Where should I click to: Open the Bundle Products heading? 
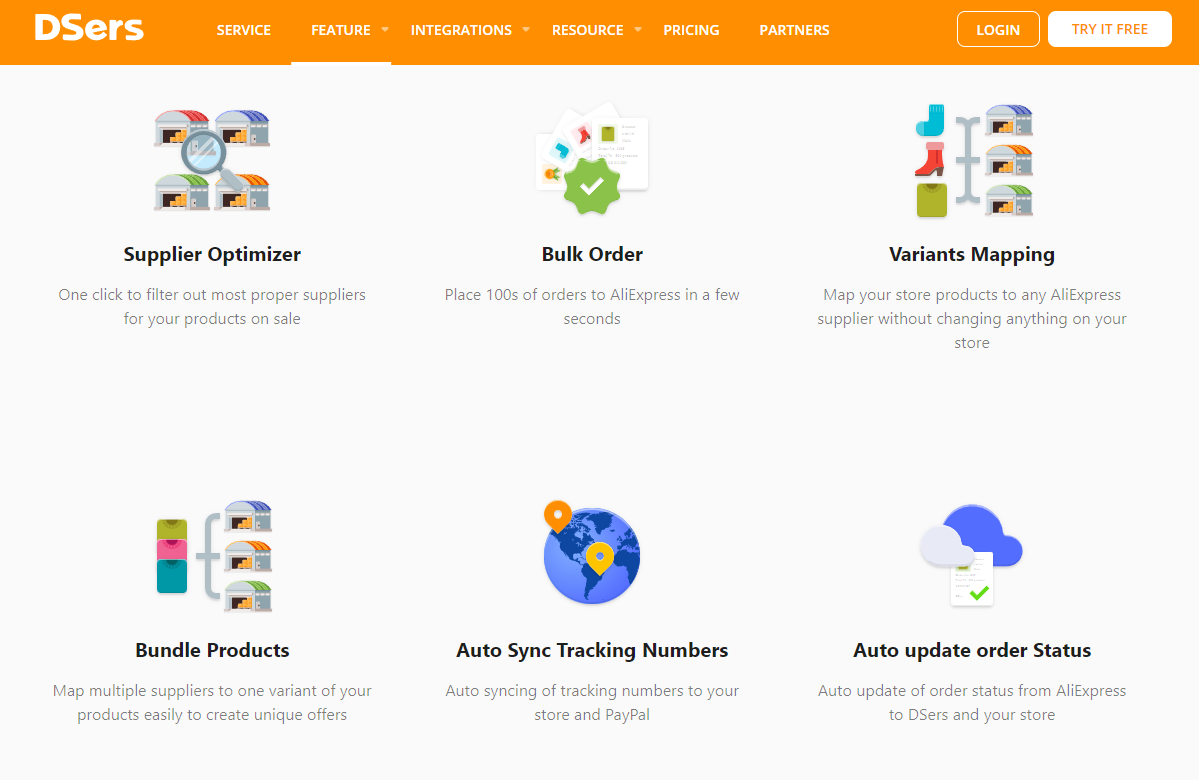click(x=212, y=650)
